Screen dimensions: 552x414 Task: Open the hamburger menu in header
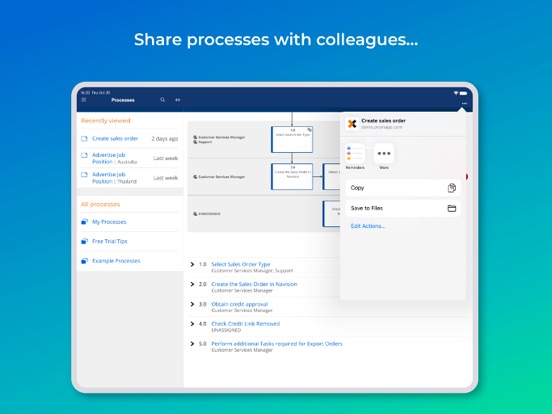pos(84,100)
